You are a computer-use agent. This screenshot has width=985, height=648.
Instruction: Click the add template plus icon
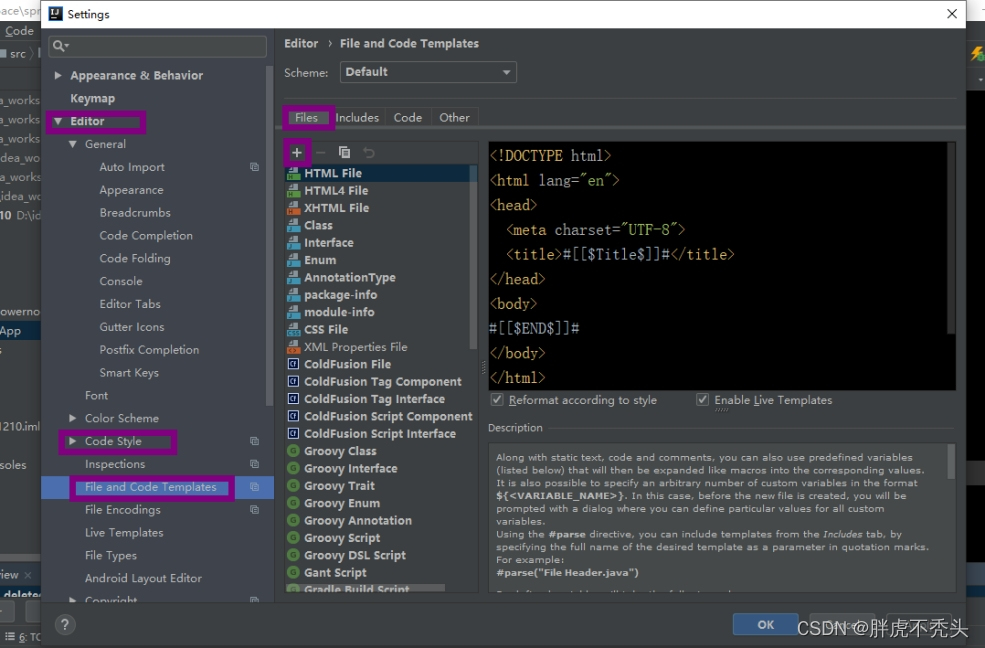point(297,153)
